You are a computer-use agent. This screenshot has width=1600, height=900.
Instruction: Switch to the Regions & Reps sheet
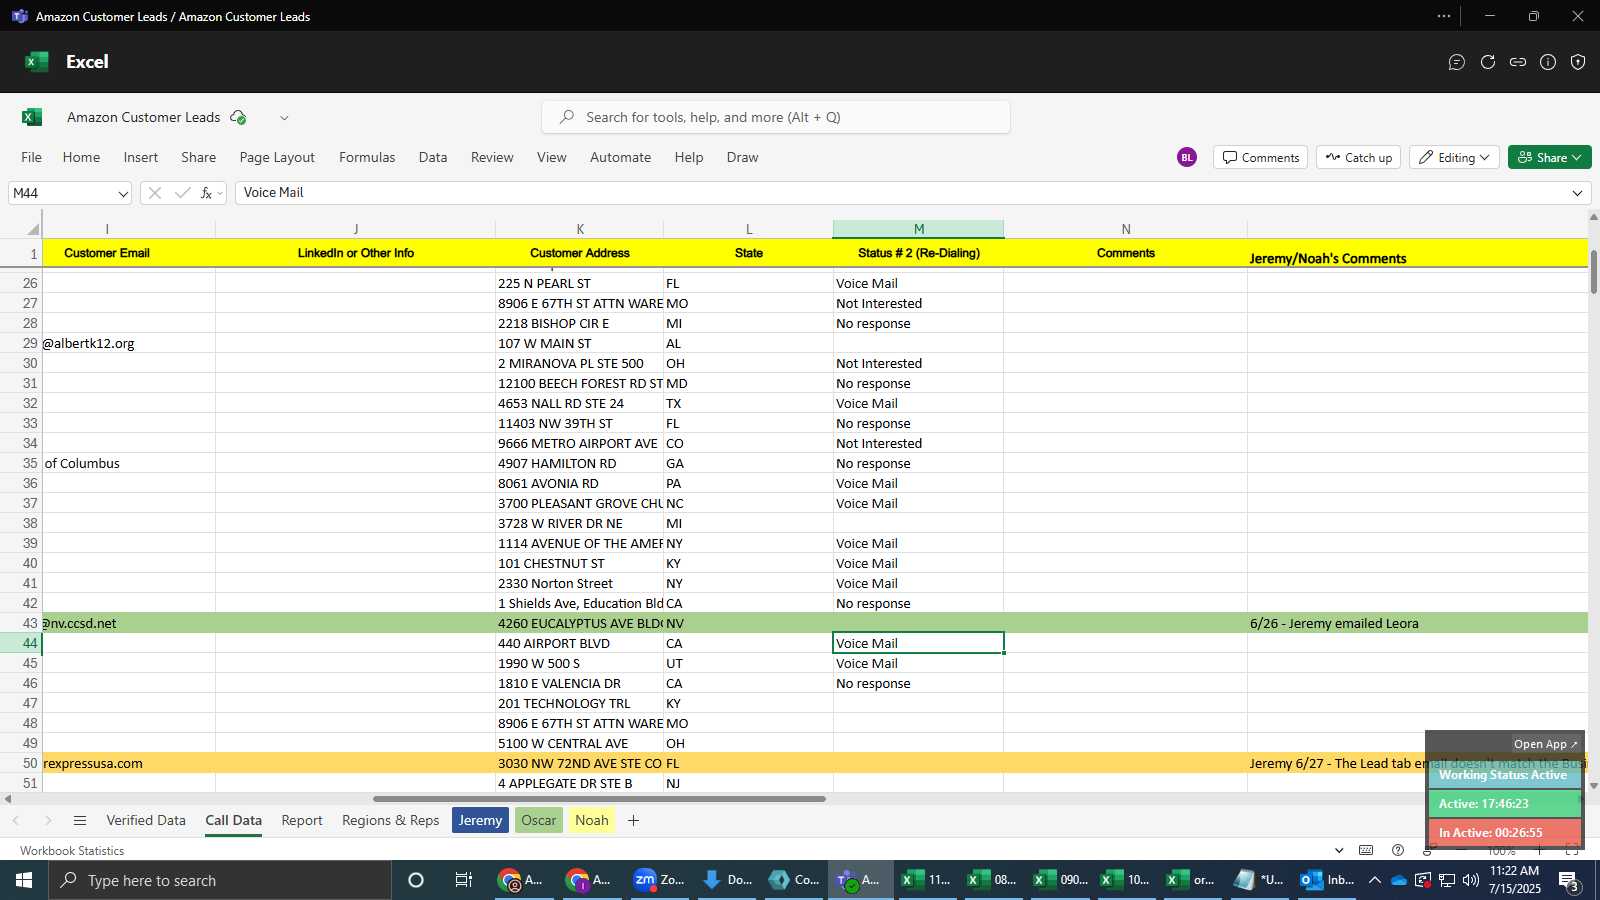click(391, 821)
